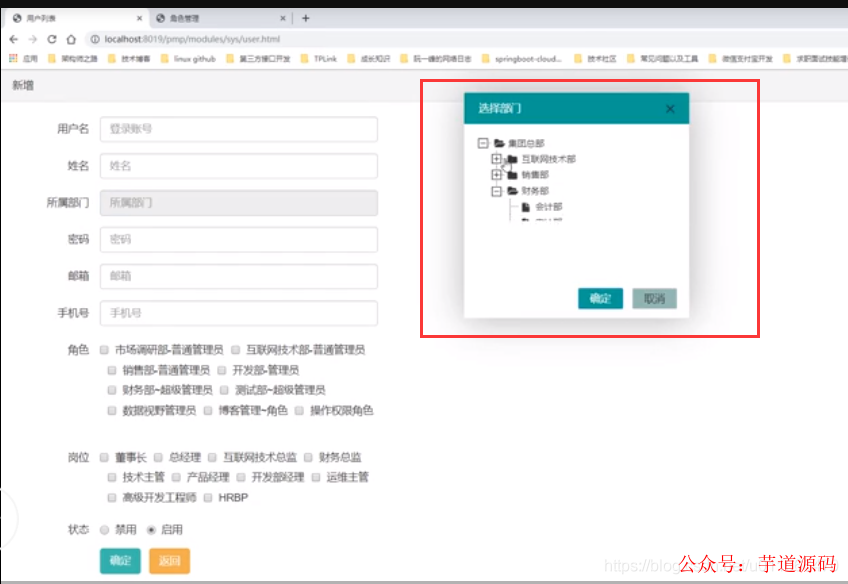The width and height of the screenshot is (848, 584).
Task: Collapse the 集团总部 tree node
Action: (x=482, y=142)
